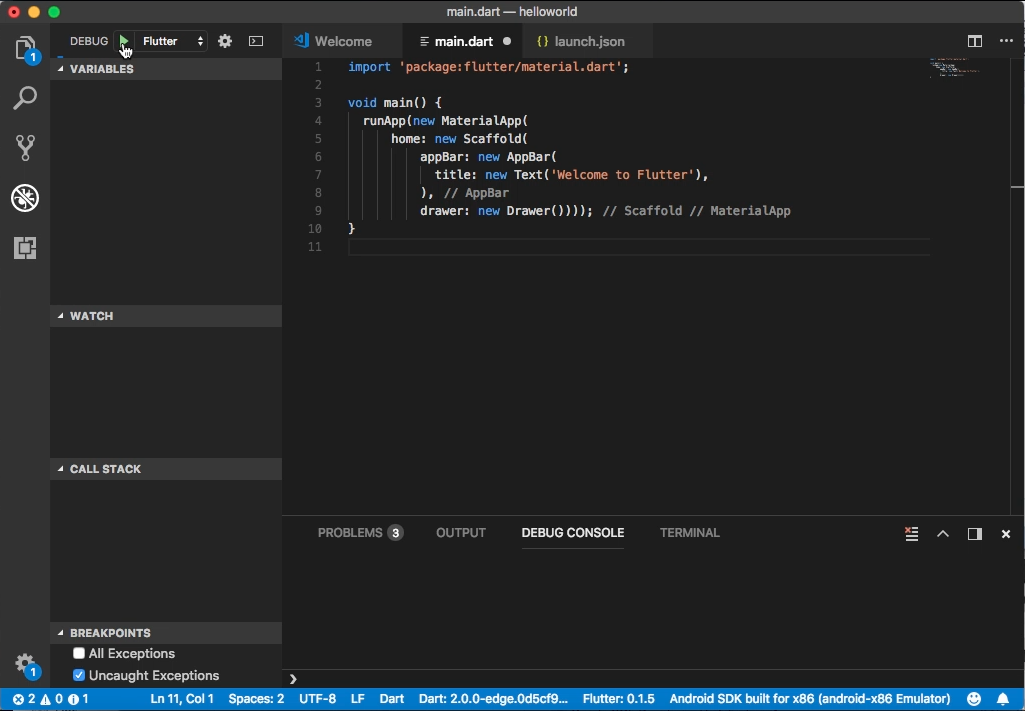1025x711 pixels.
Task: Select the Dart language mode indicator
Action: click(392, 699)
